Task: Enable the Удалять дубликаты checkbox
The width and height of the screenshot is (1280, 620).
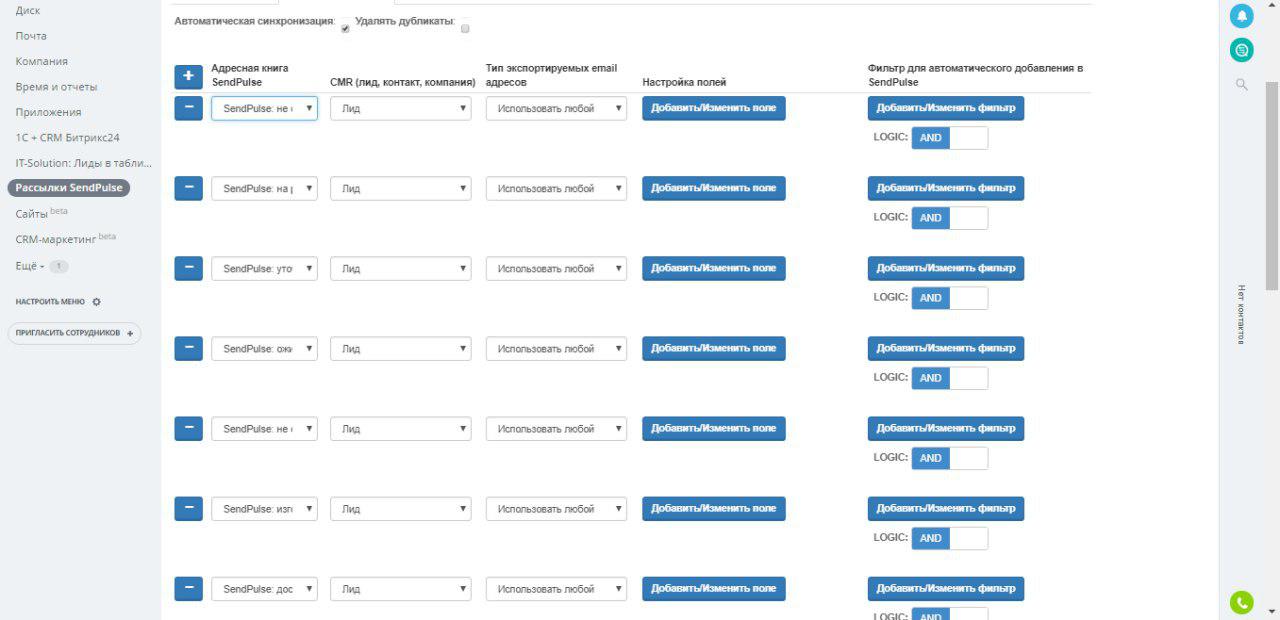Action: (x=465, y=29)
